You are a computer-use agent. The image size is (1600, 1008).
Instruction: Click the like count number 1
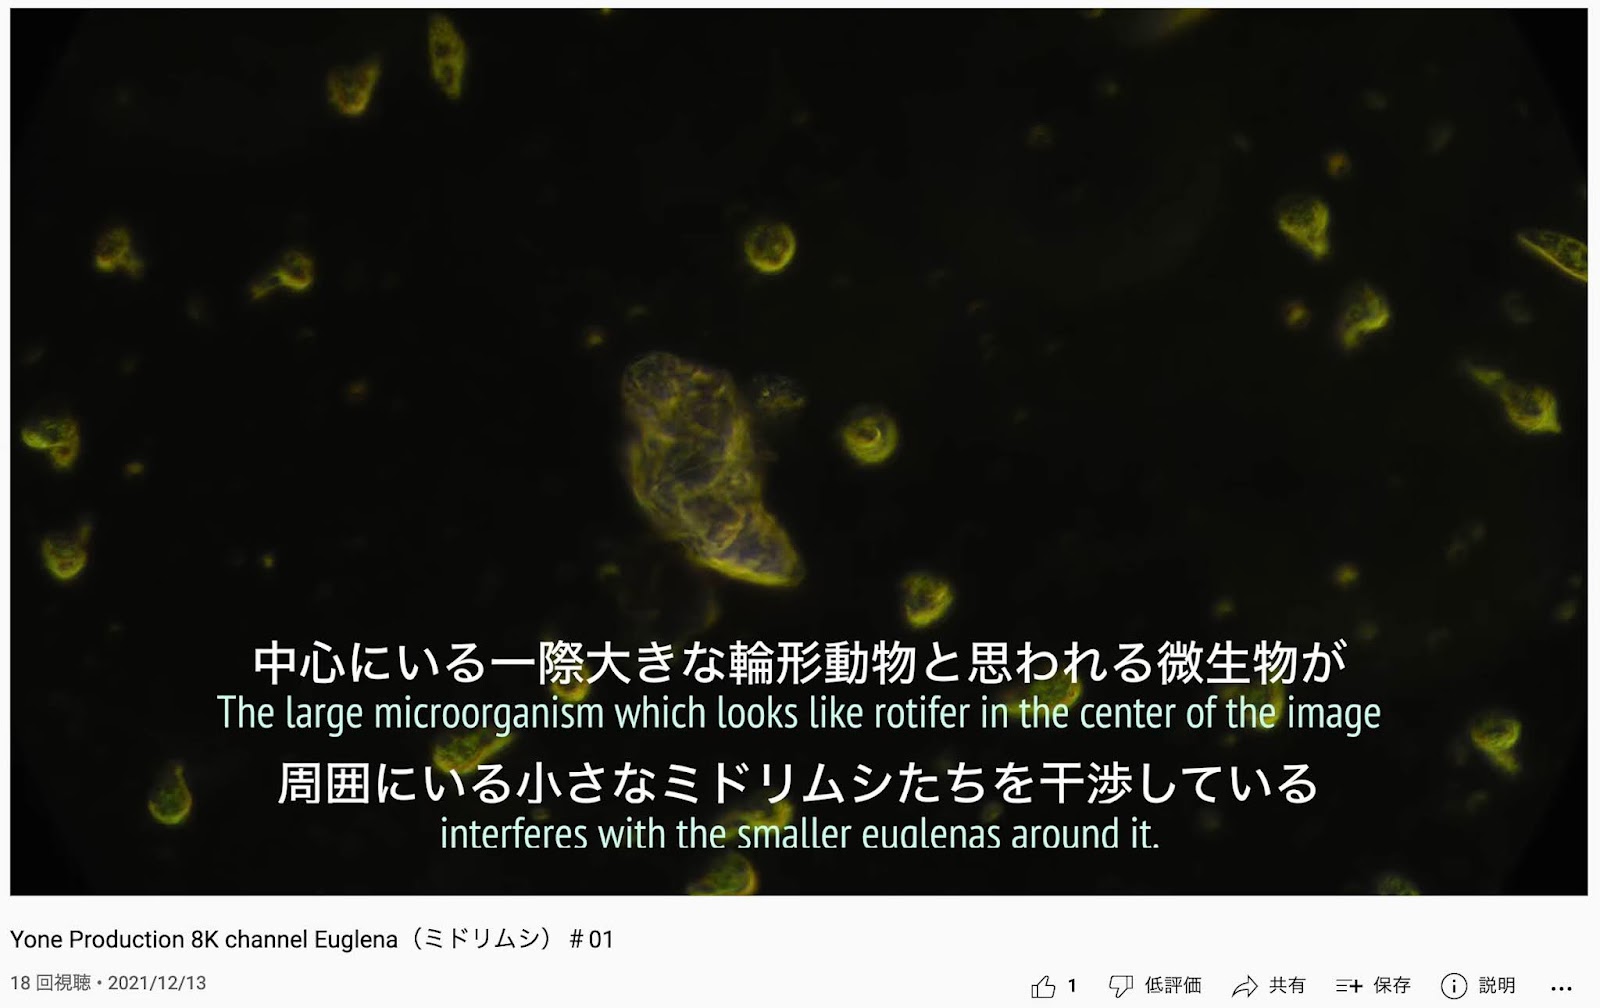(x=1072, y=985)
